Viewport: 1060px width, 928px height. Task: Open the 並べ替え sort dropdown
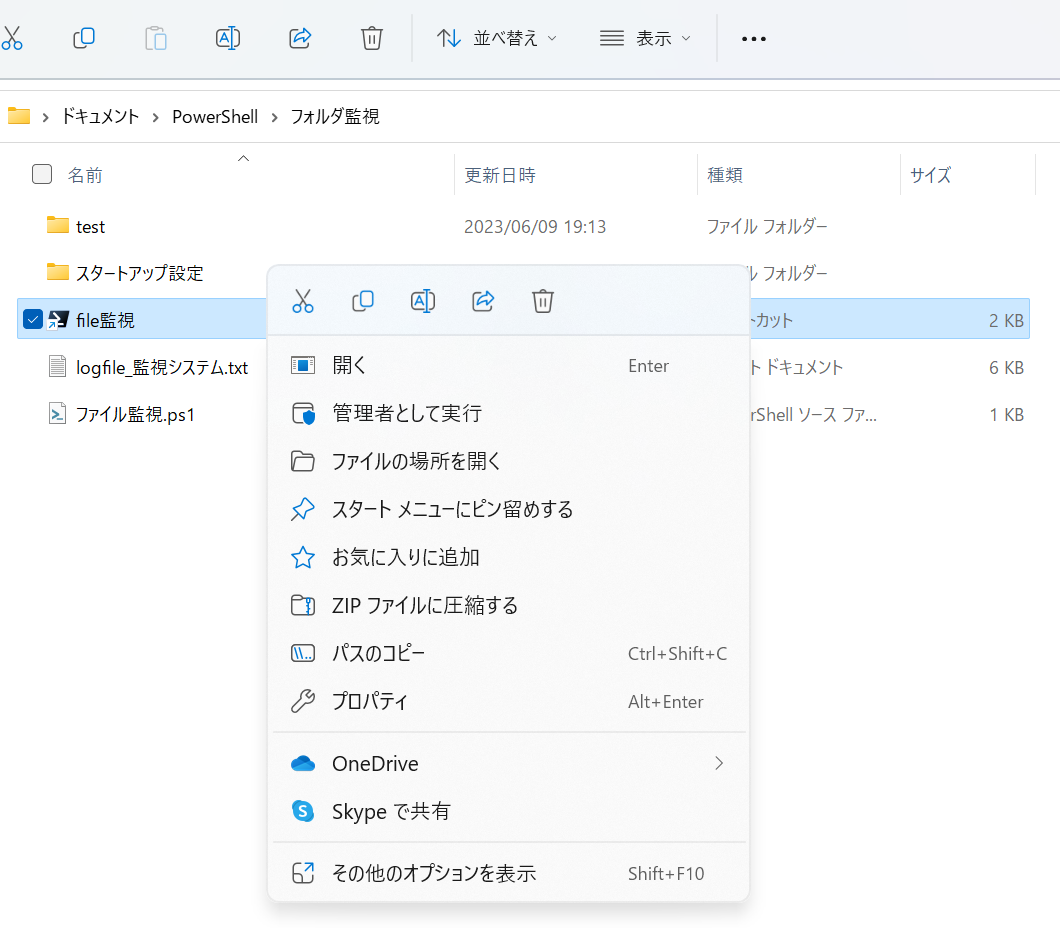point(497,38)
